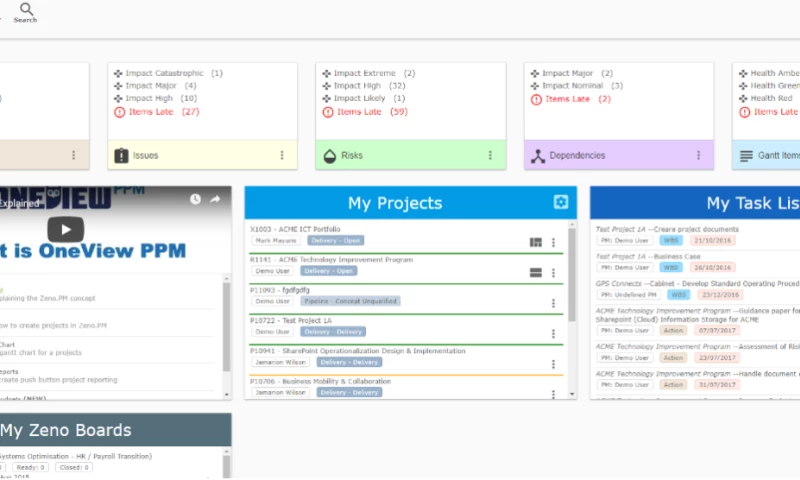The height and width of the screenshot is (480, 800).
Task: Click board view icon for X1003 project
Action: 535,241
